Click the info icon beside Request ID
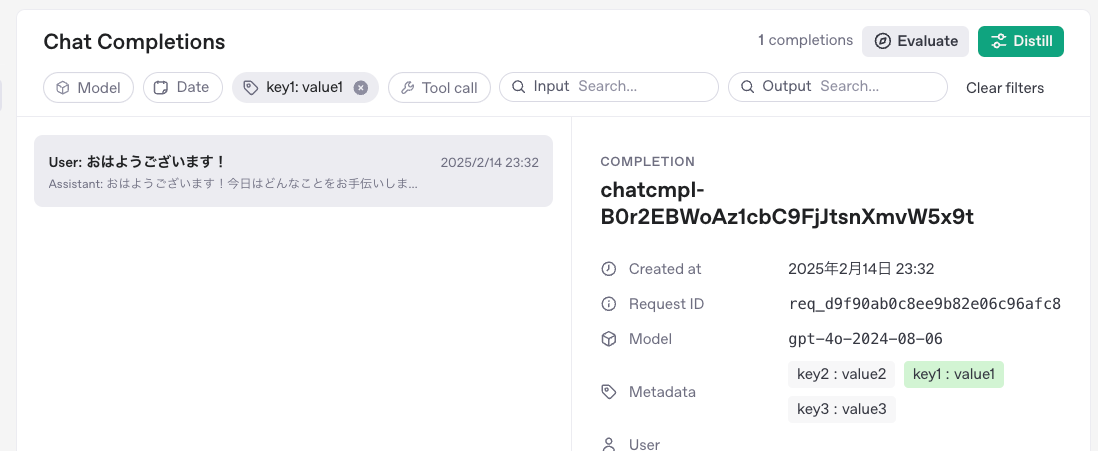Viewport: 1098px width, 451px height. pyautogui.click(x=609, y=304)
